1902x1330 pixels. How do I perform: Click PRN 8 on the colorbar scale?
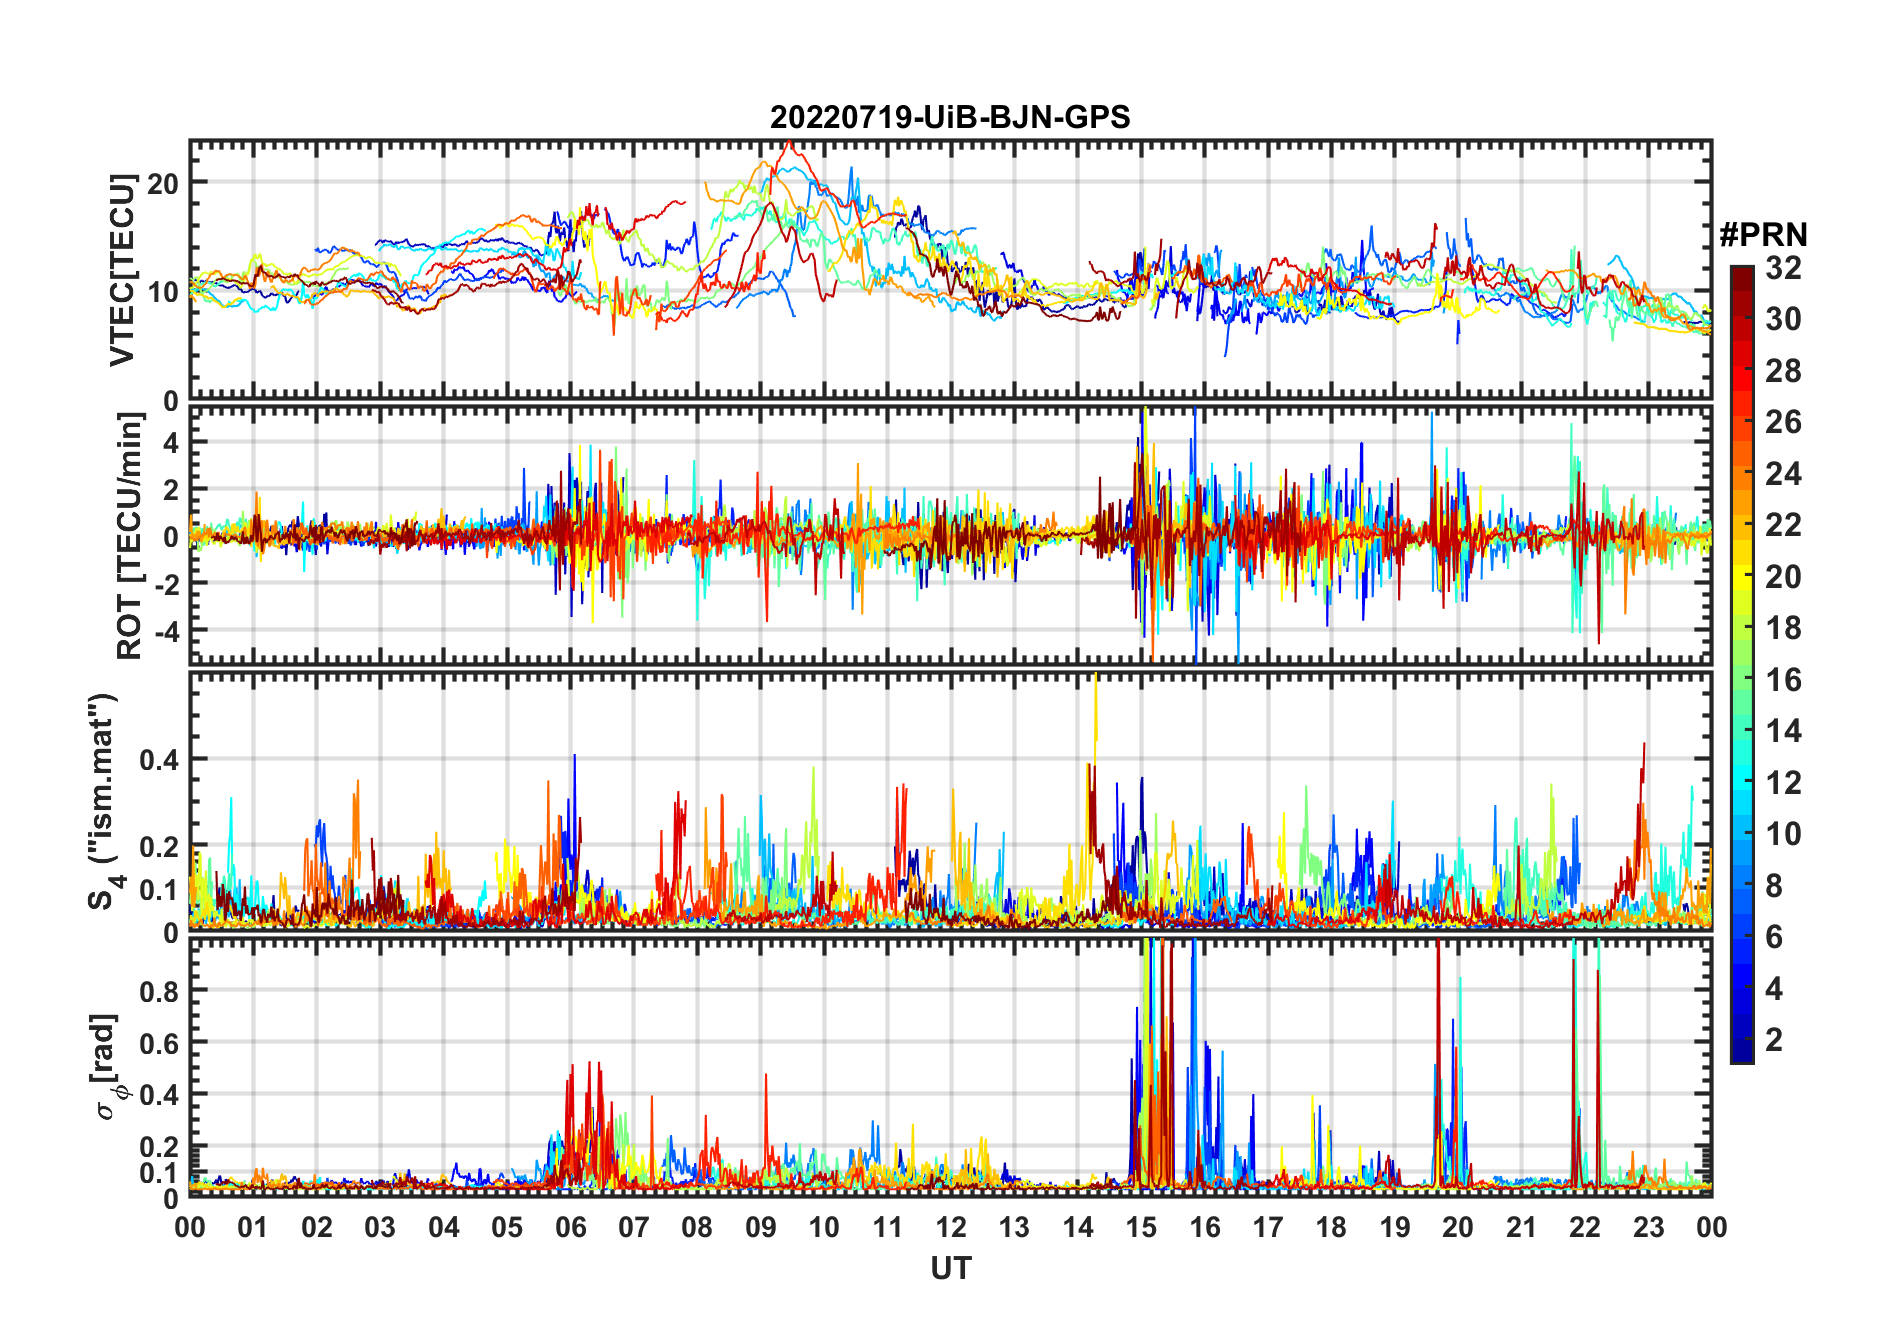coord(1775,886)
